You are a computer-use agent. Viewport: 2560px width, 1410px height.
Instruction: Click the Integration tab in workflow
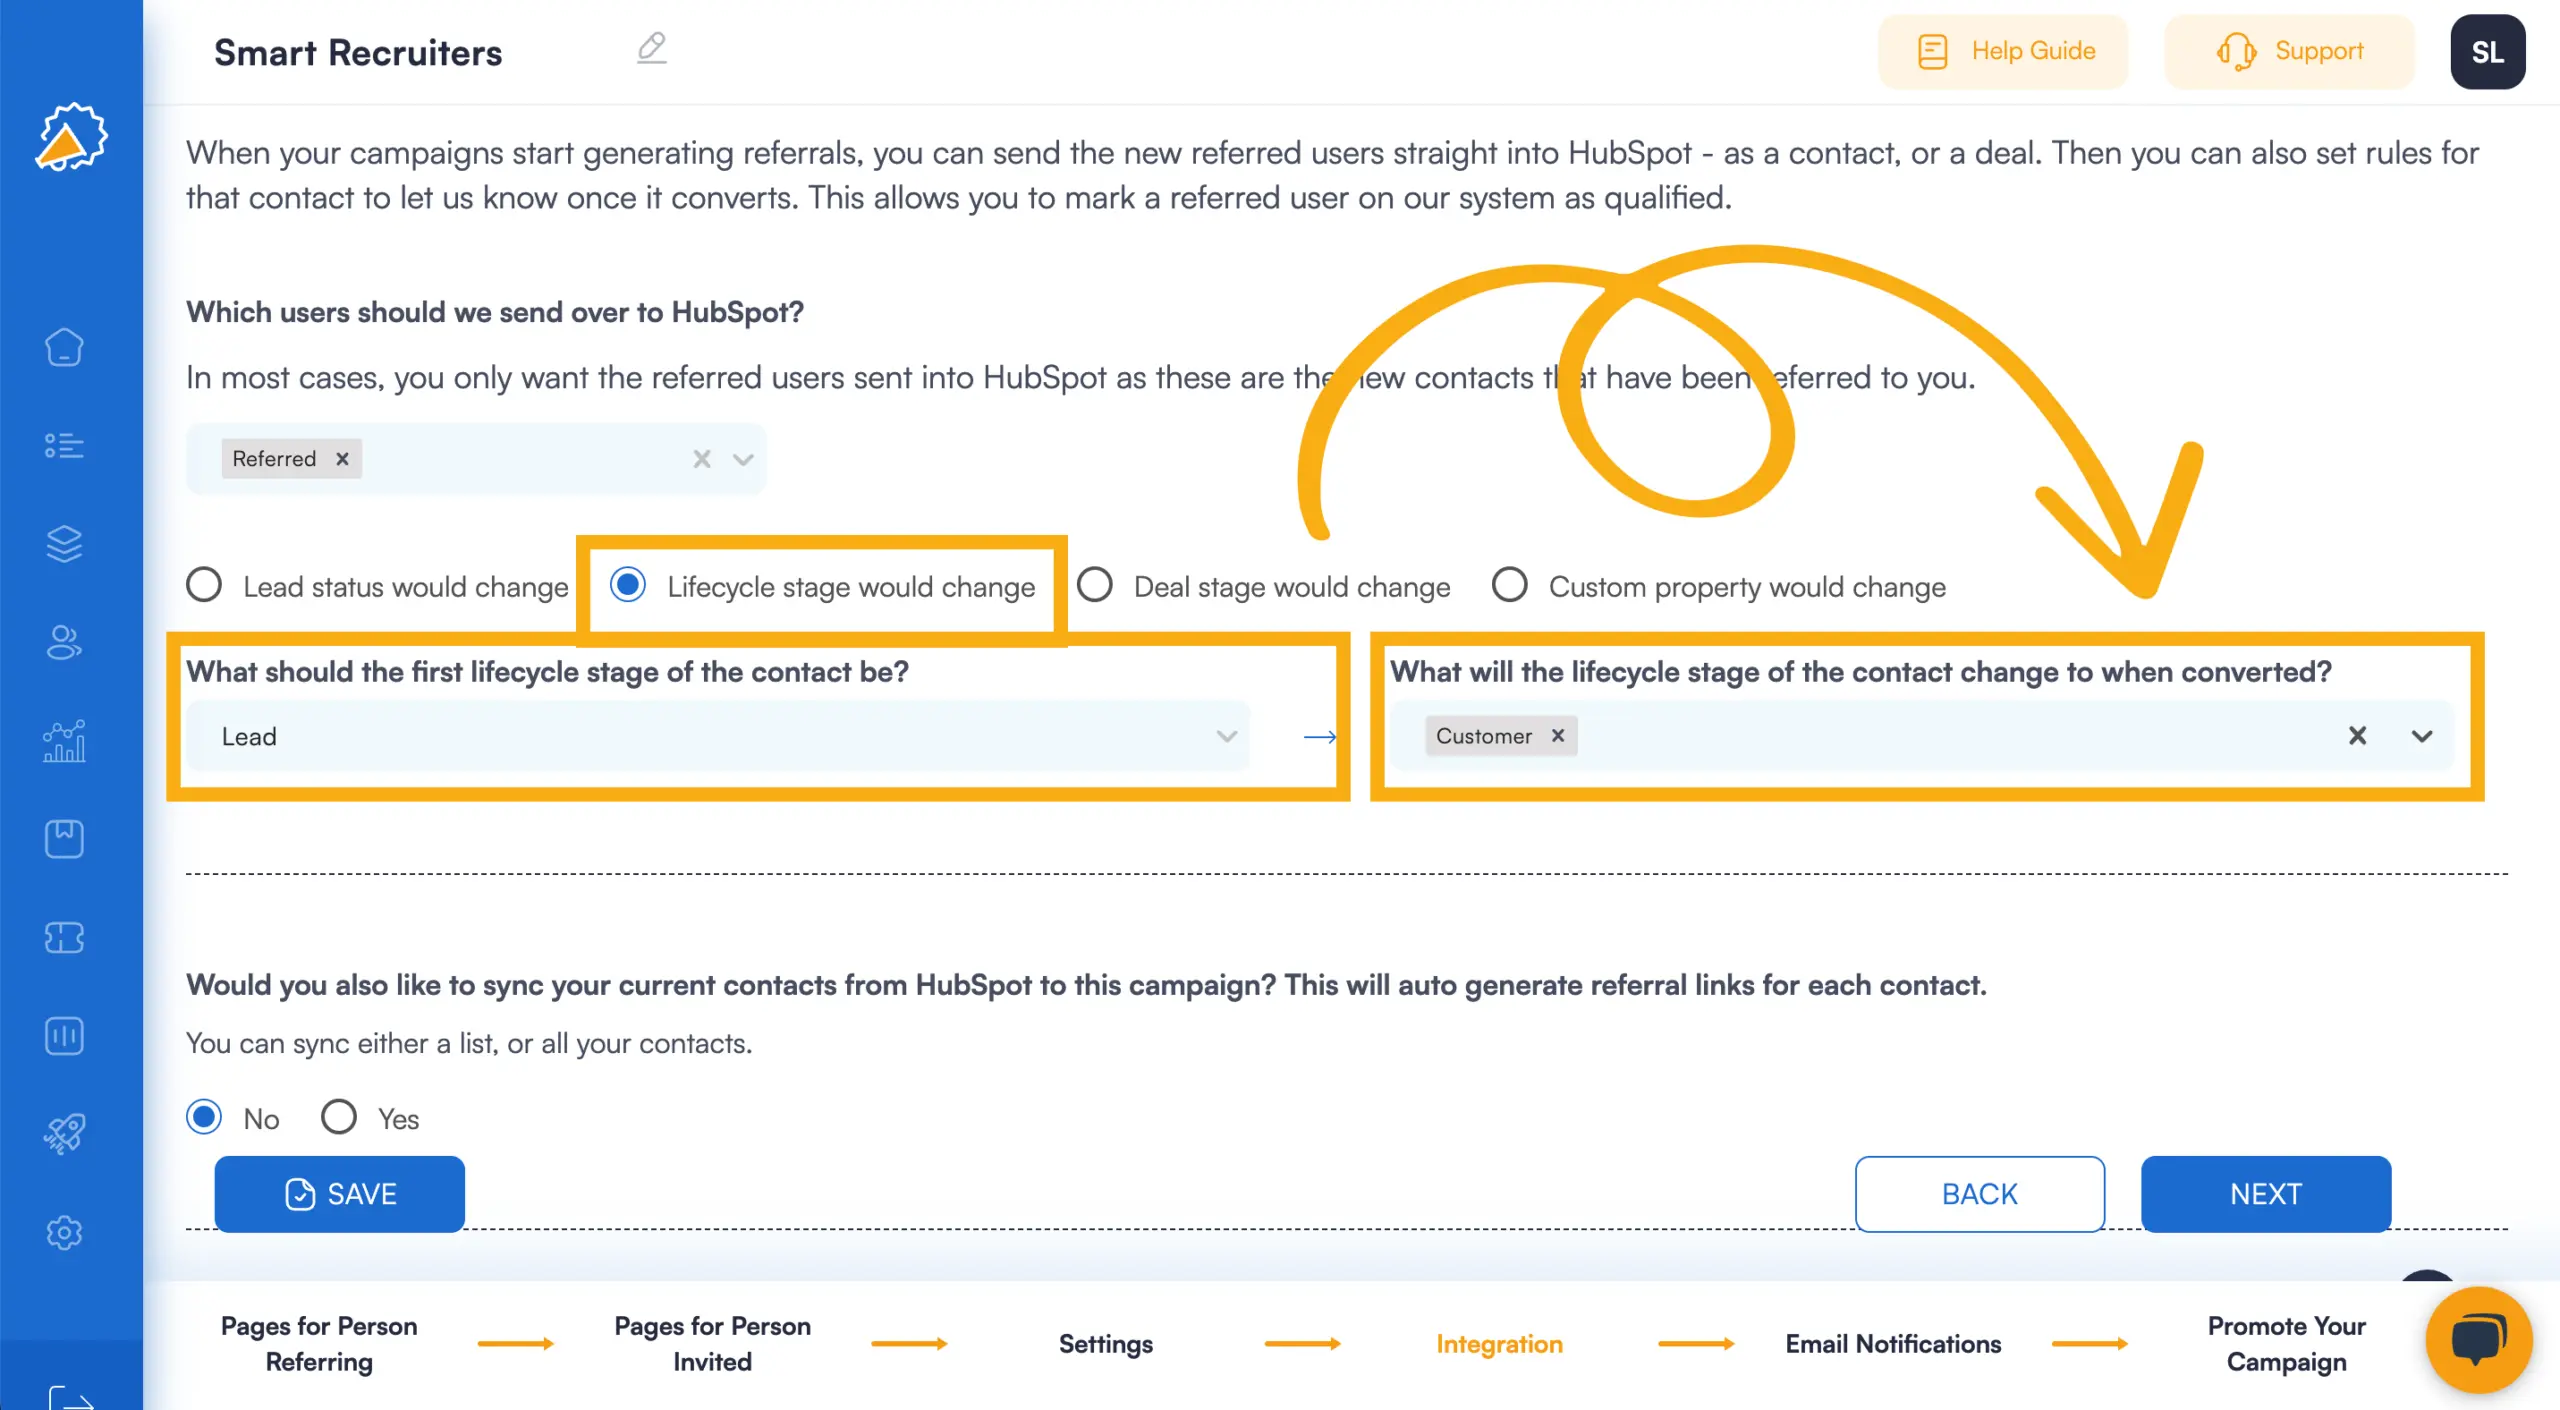[1500, 1342]
